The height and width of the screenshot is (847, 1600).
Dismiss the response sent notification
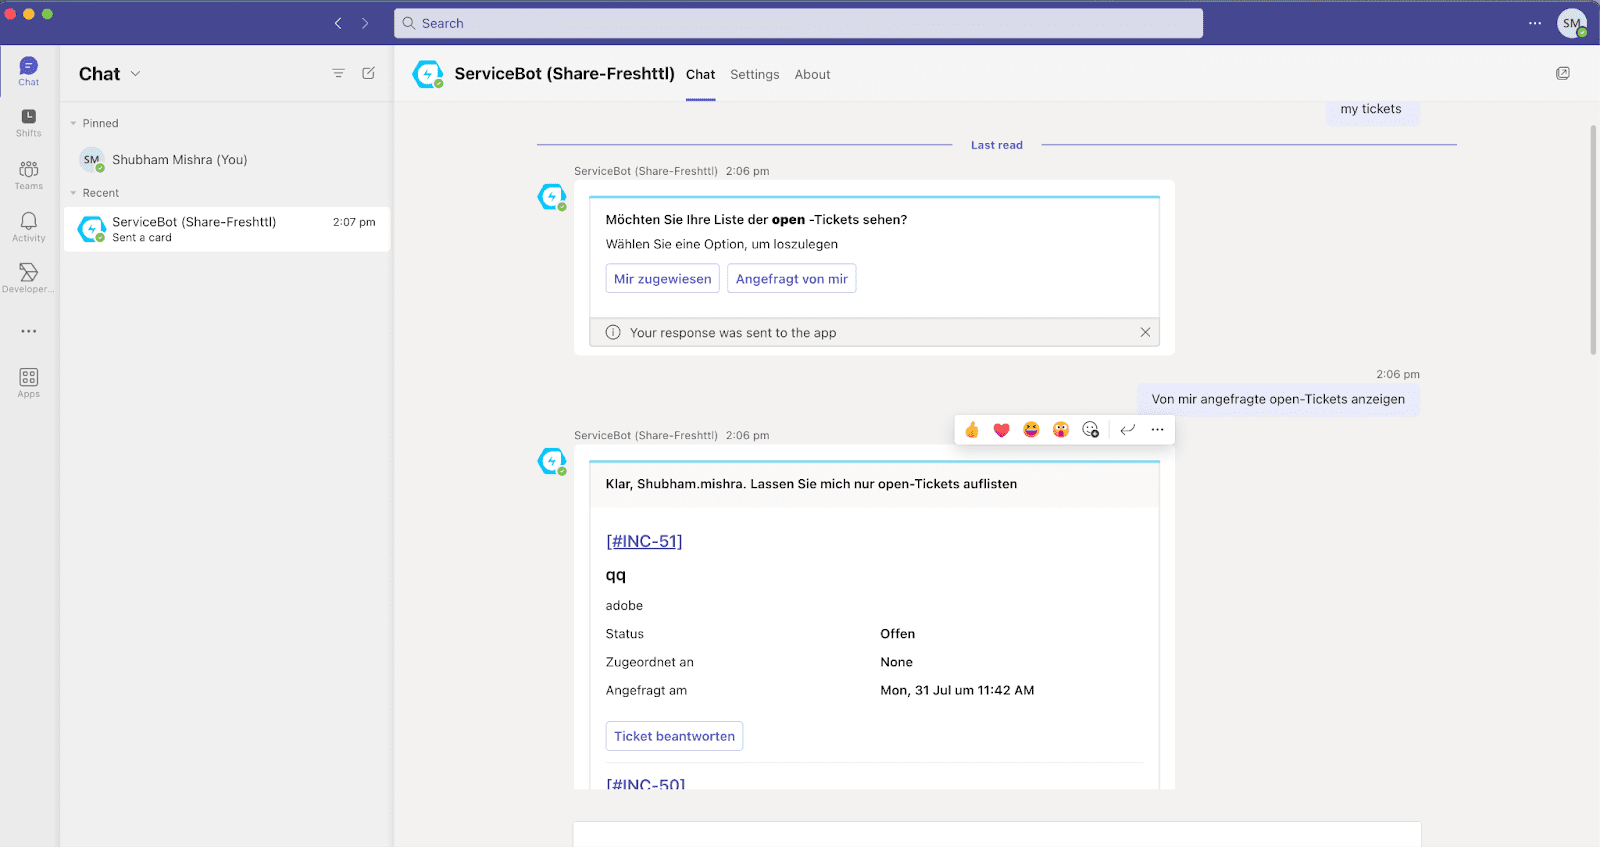(x=1146, y=332)
